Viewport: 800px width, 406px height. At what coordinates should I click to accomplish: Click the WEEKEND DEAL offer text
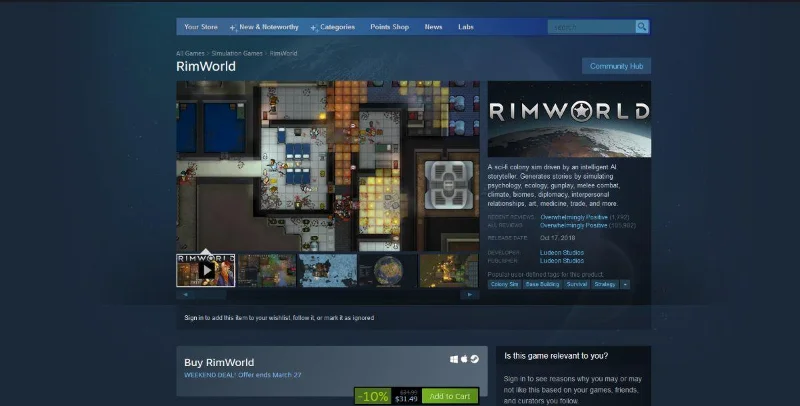coord(243,375)
